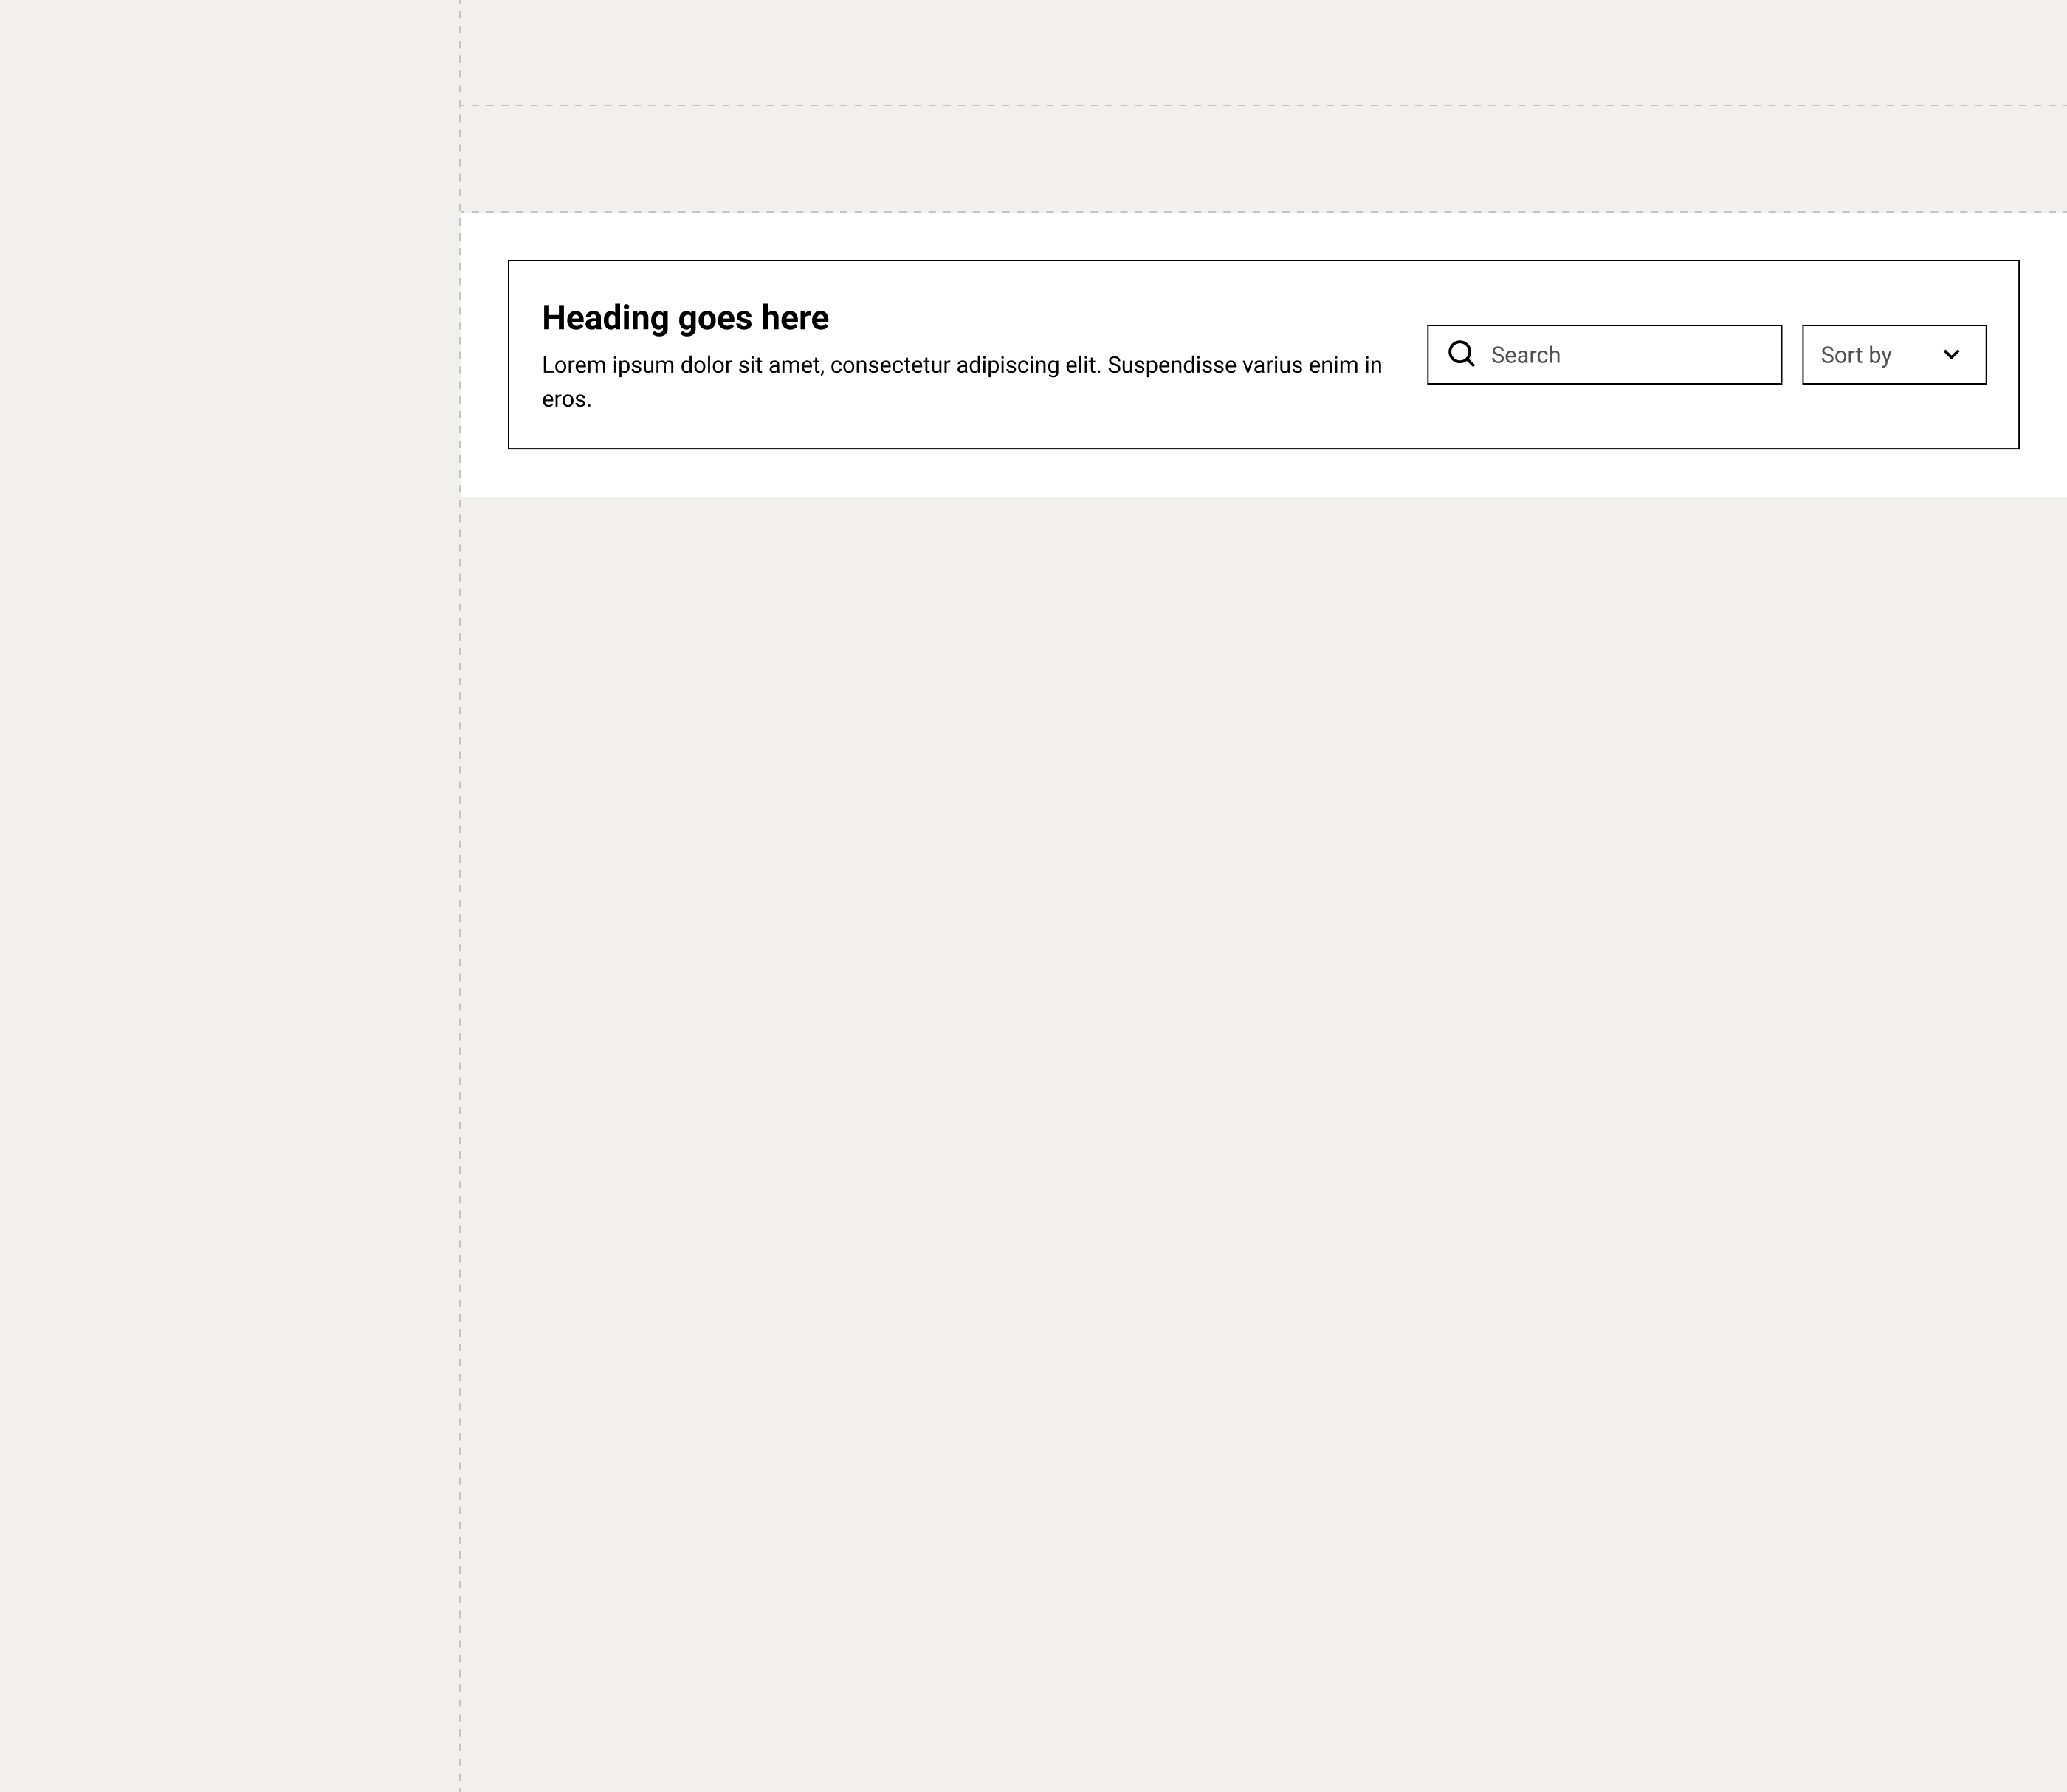Select the 'Heading goes here' title text
This screenshot has width=2067, height=1792.
[x=685, y=318]
